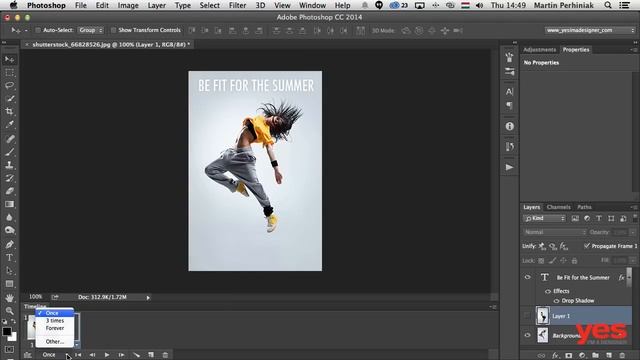Open the Character panel icon
Viewport: 640px width, 360px height.
[x=509, y=91]
